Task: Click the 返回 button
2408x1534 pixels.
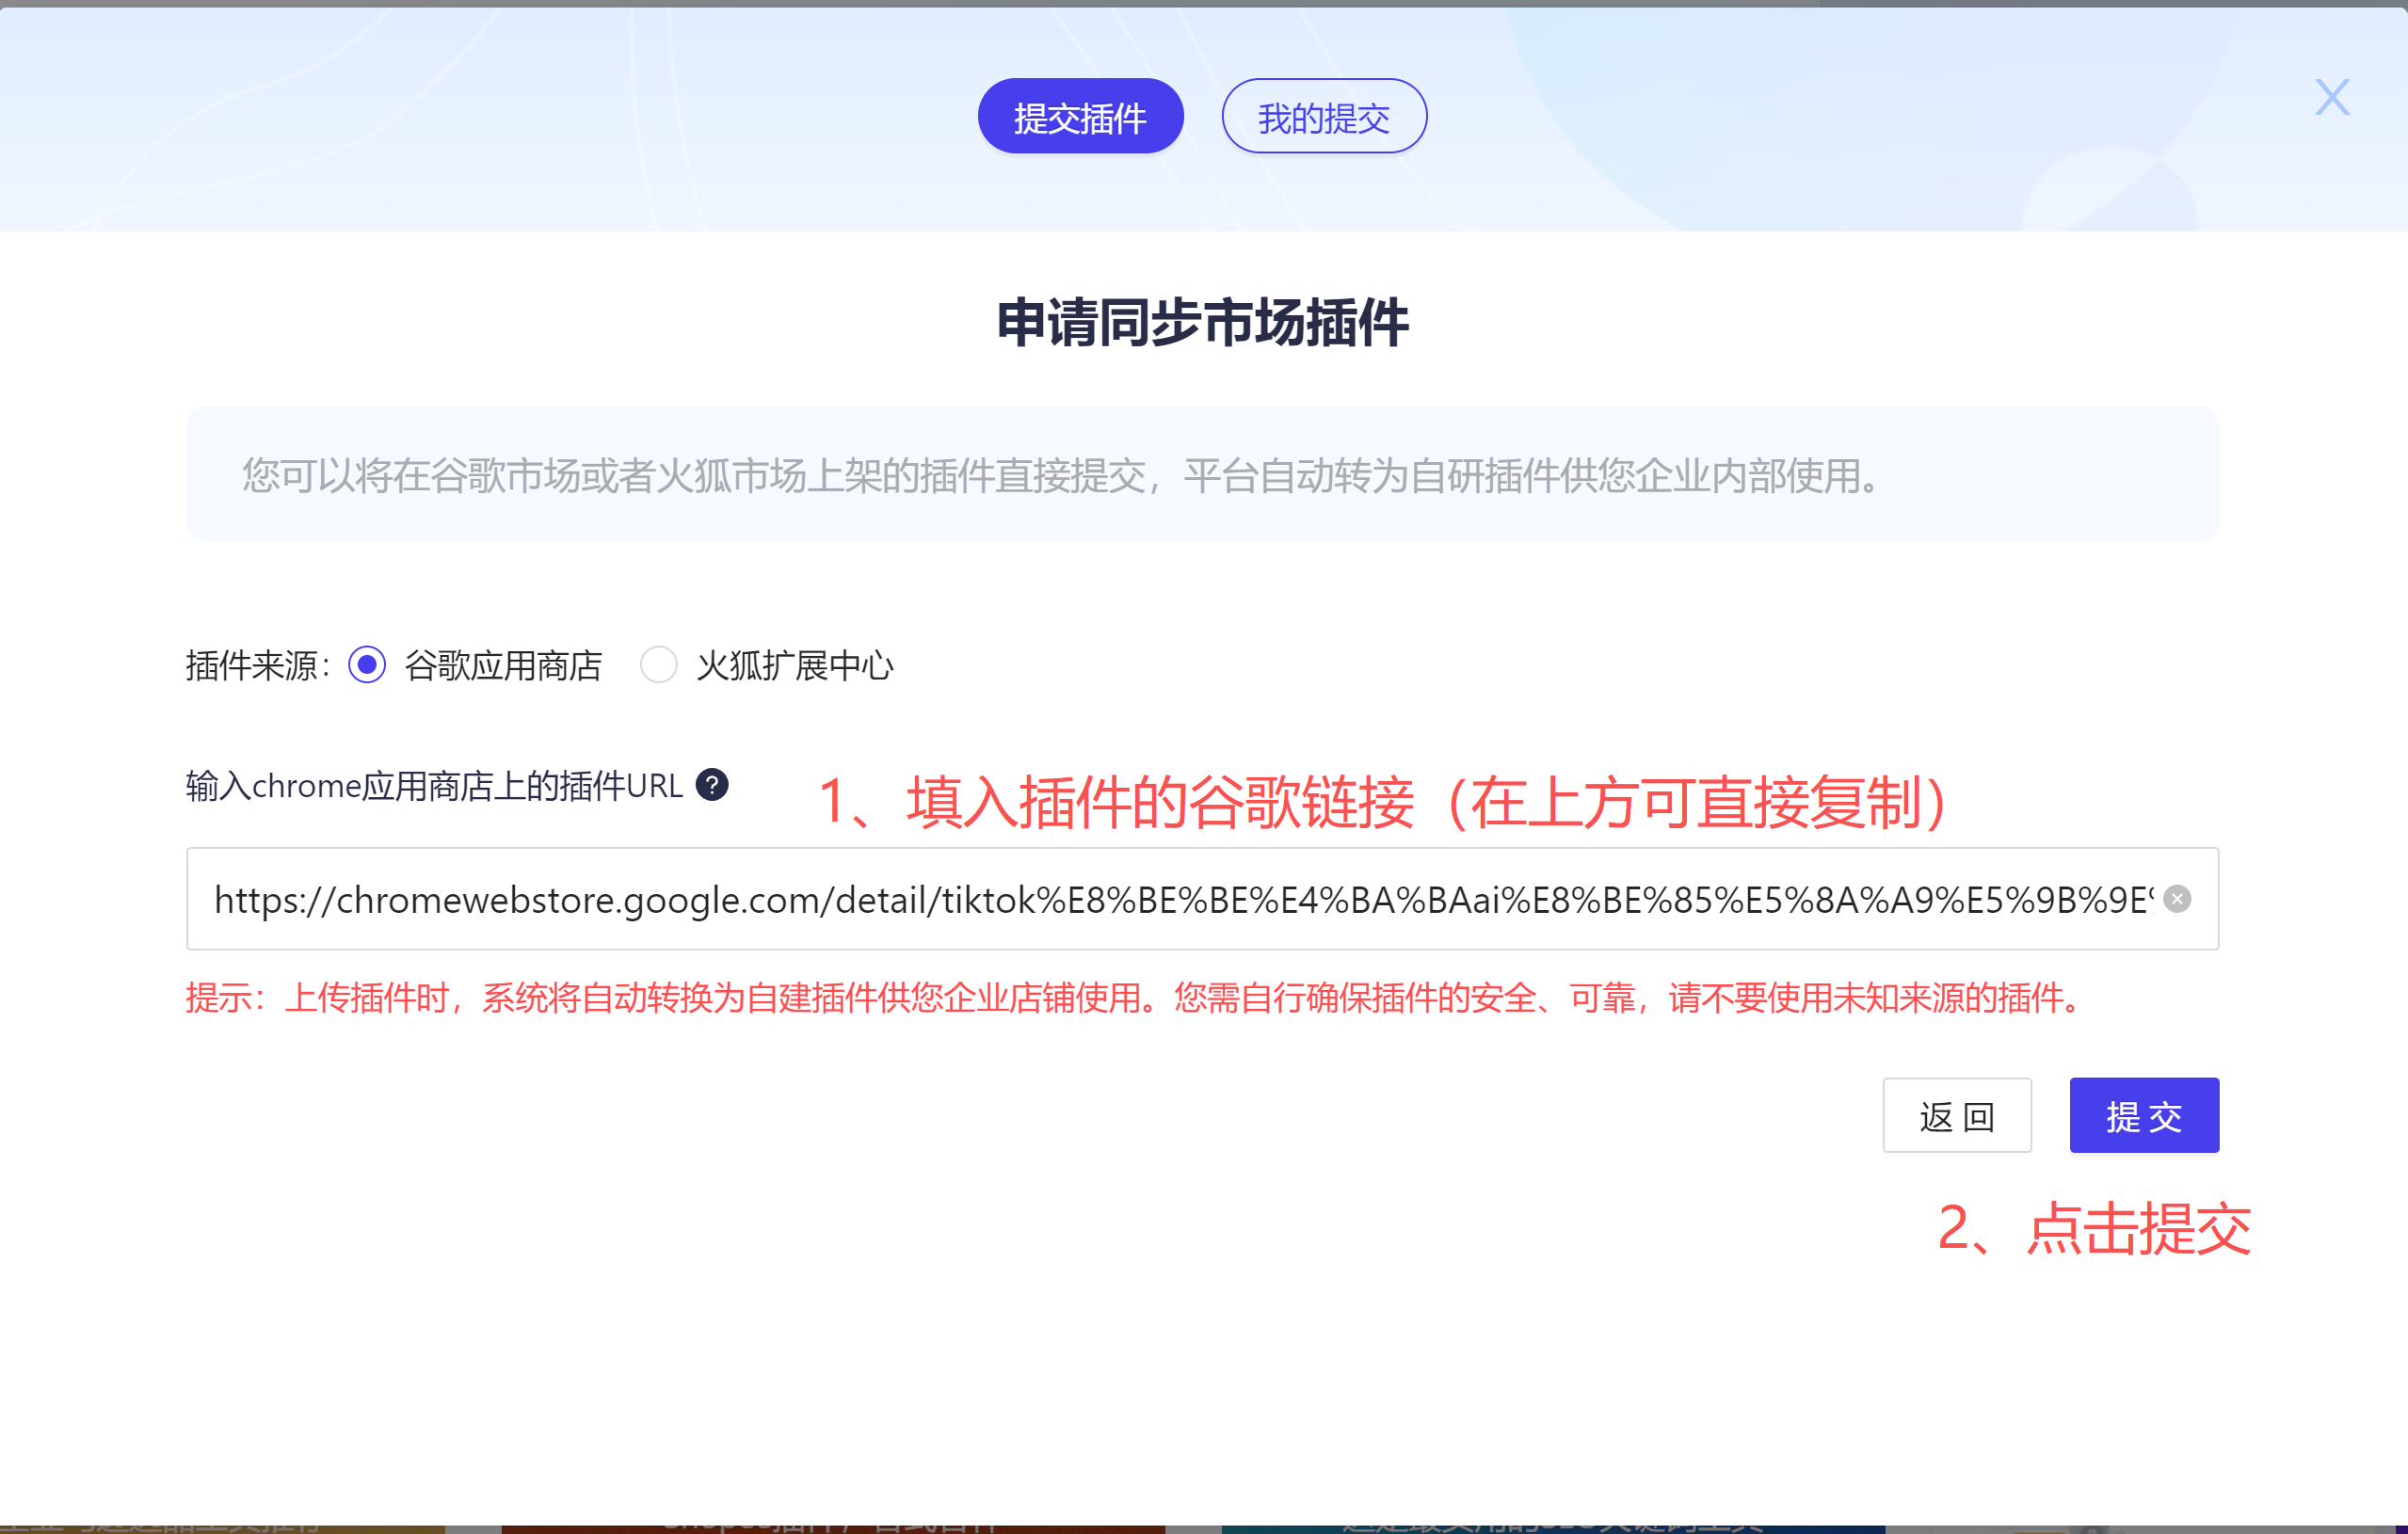Action: (x=1956, y=1115)
